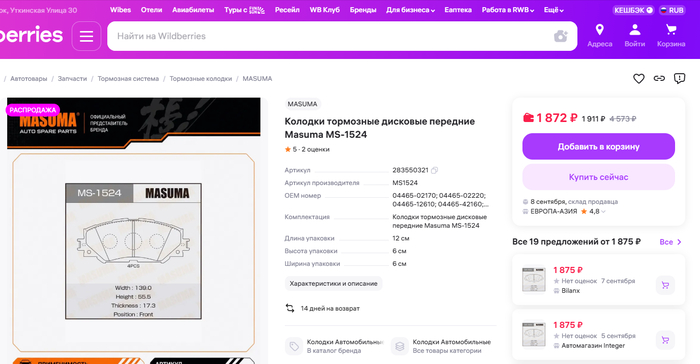Click MASUMA brand chip

pyautogui.click(x=302, y=104)
